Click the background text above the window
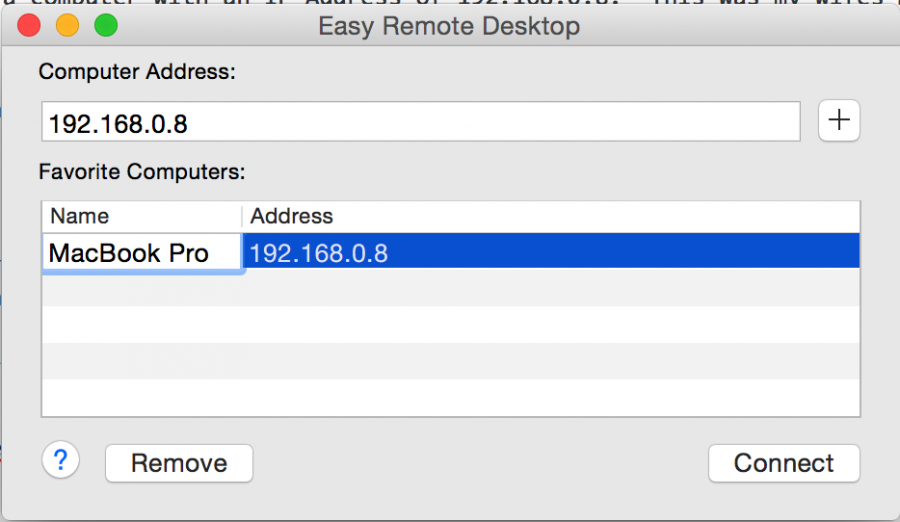Screen dimensions: 900x522 pos(700,4)
